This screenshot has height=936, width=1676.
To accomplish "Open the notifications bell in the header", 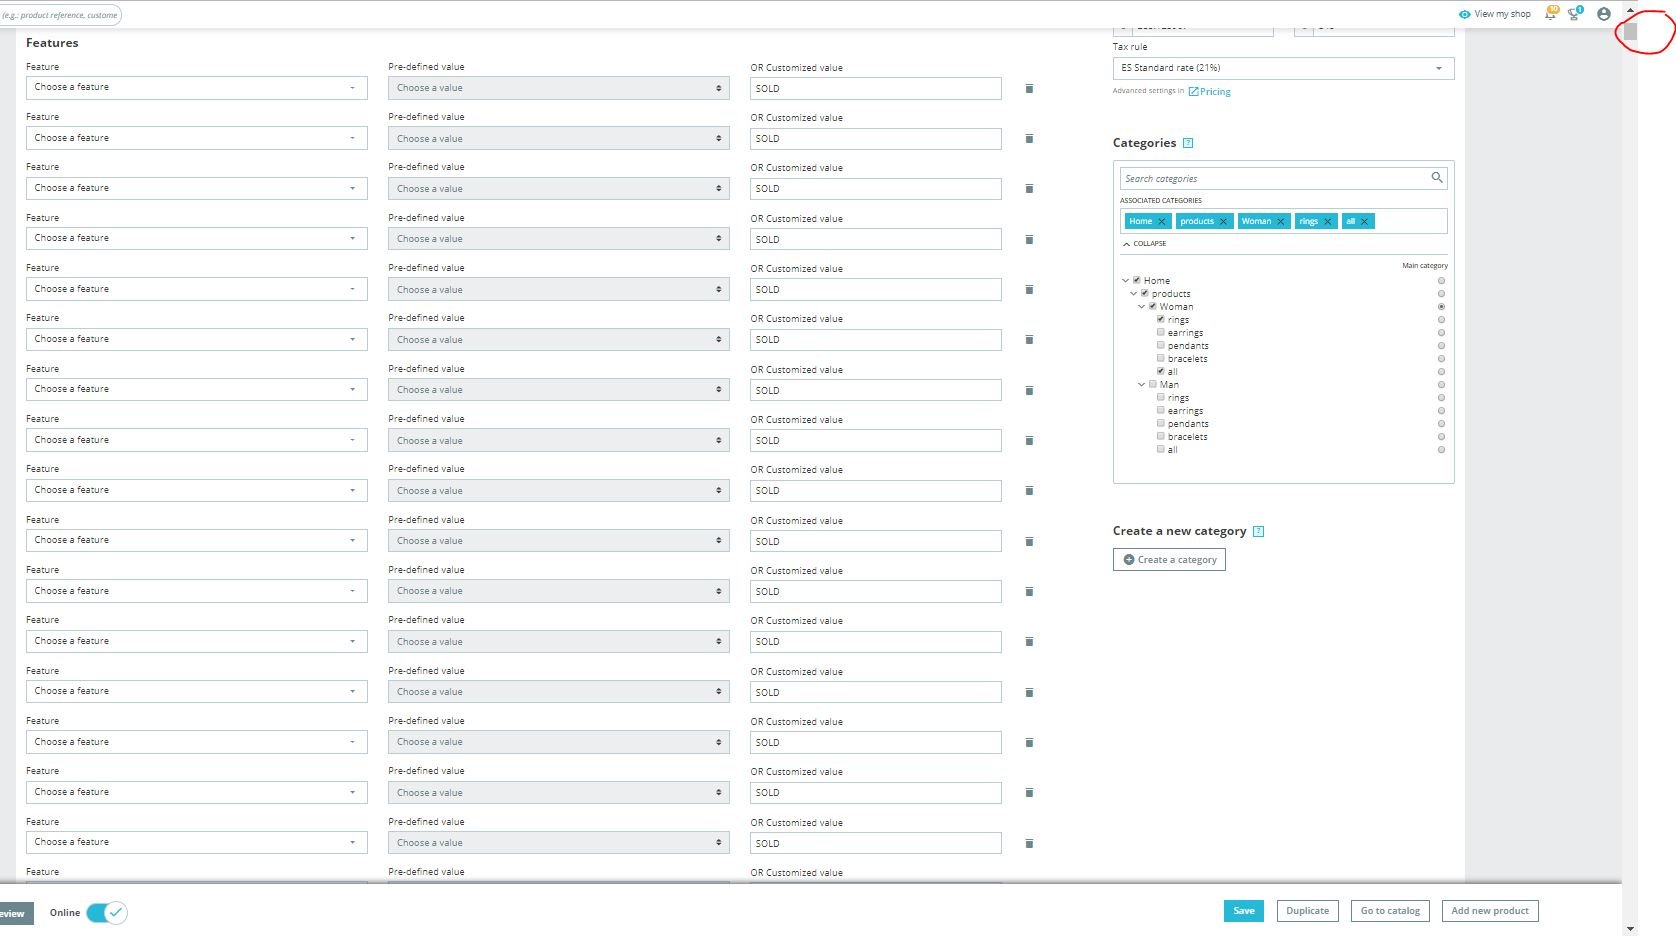I will [x=1550, y=13].
